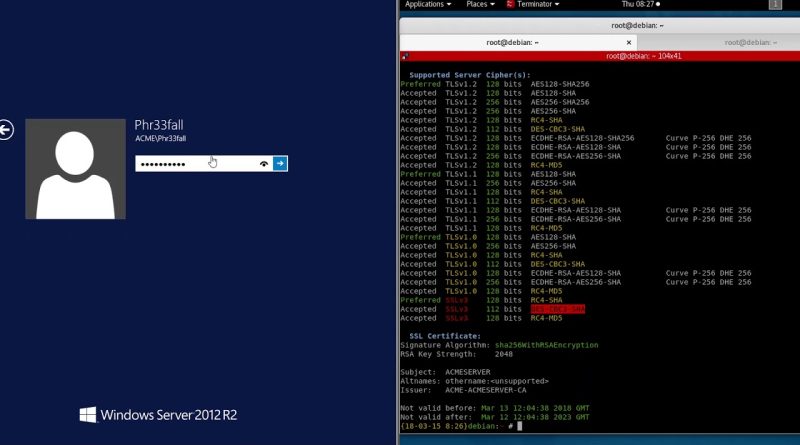Click the 'Not valid before' date line
The image size is (800, 445).
[x=495, y=408]
